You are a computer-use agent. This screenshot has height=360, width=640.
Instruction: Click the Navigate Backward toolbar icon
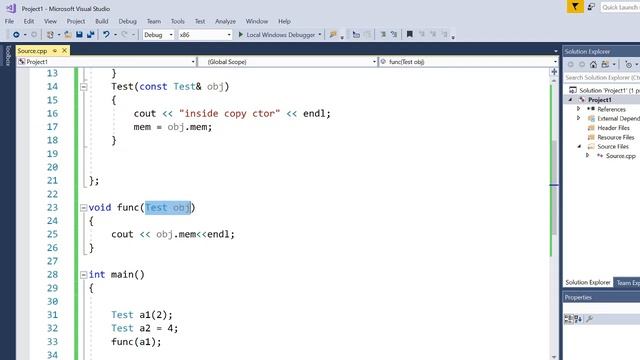click(x=16, y=35)
